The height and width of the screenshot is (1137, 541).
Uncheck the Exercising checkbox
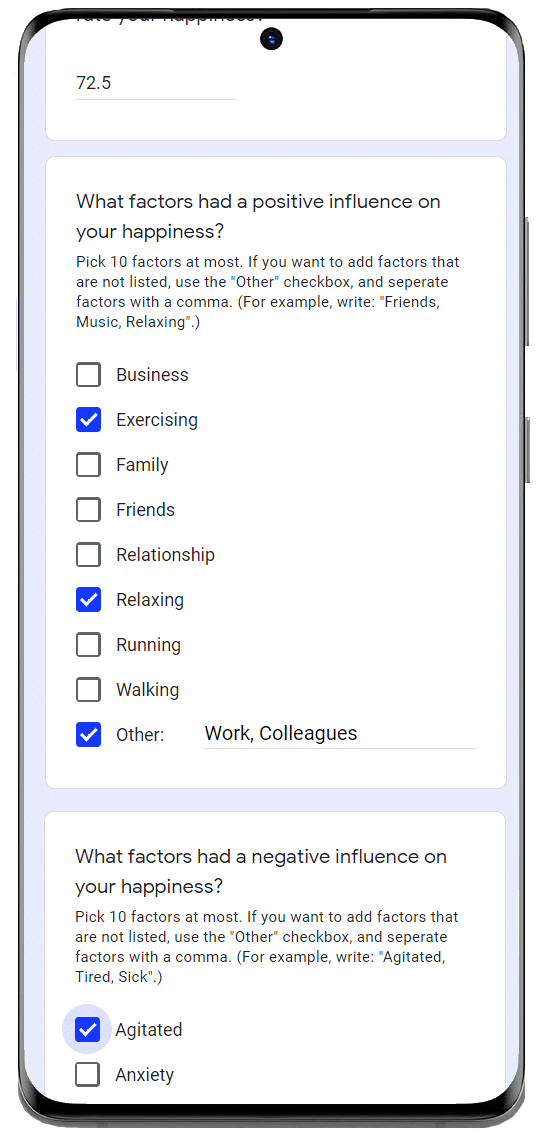pyautogui.click(x=88, y=420)
